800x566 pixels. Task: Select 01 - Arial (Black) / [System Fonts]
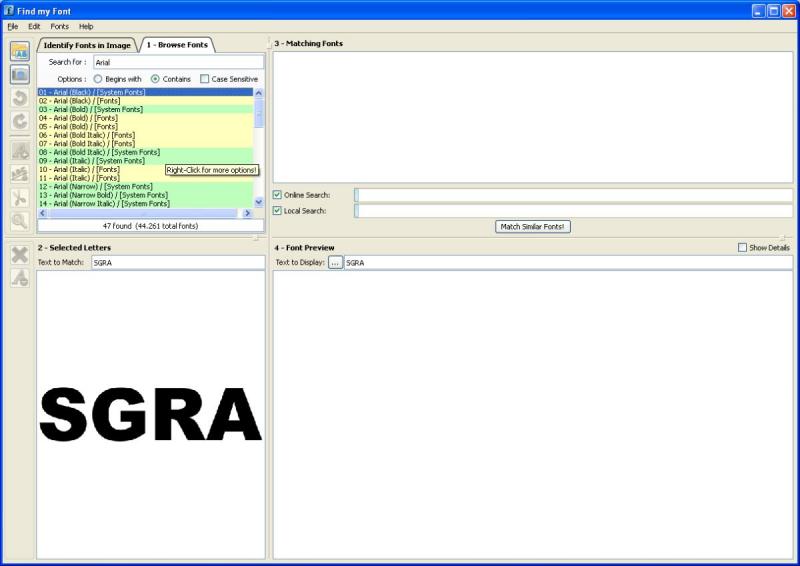[145, 92]
